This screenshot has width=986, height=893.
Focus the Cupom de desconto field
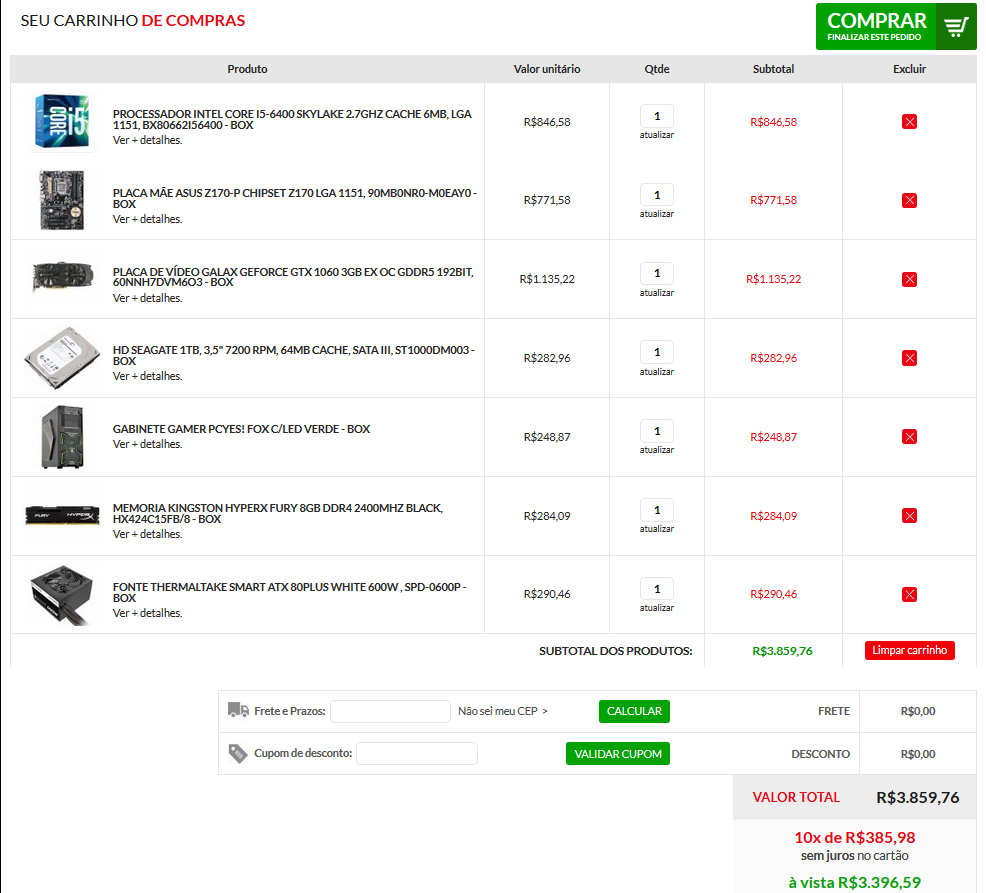click(x=417, y=753)
